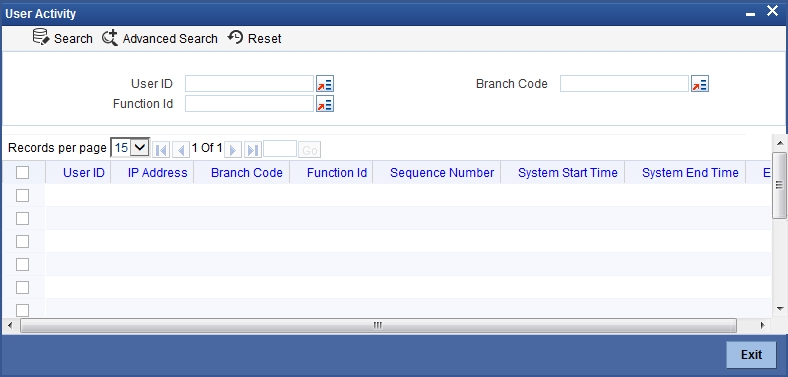Screen dimensions: 788x377
Task: Click the Go button
Action: pyautogui.click(x=310, y=150)
